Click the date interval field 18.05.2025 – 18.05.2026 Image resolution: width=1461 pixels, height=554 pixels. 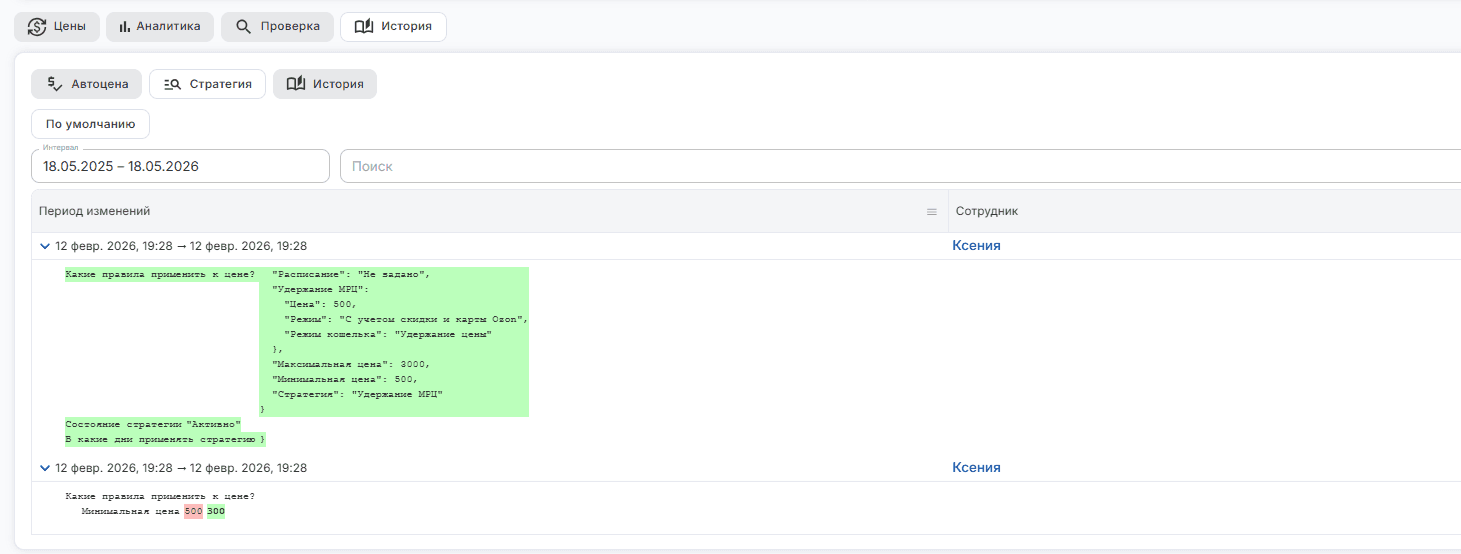[x=180, y=166]
